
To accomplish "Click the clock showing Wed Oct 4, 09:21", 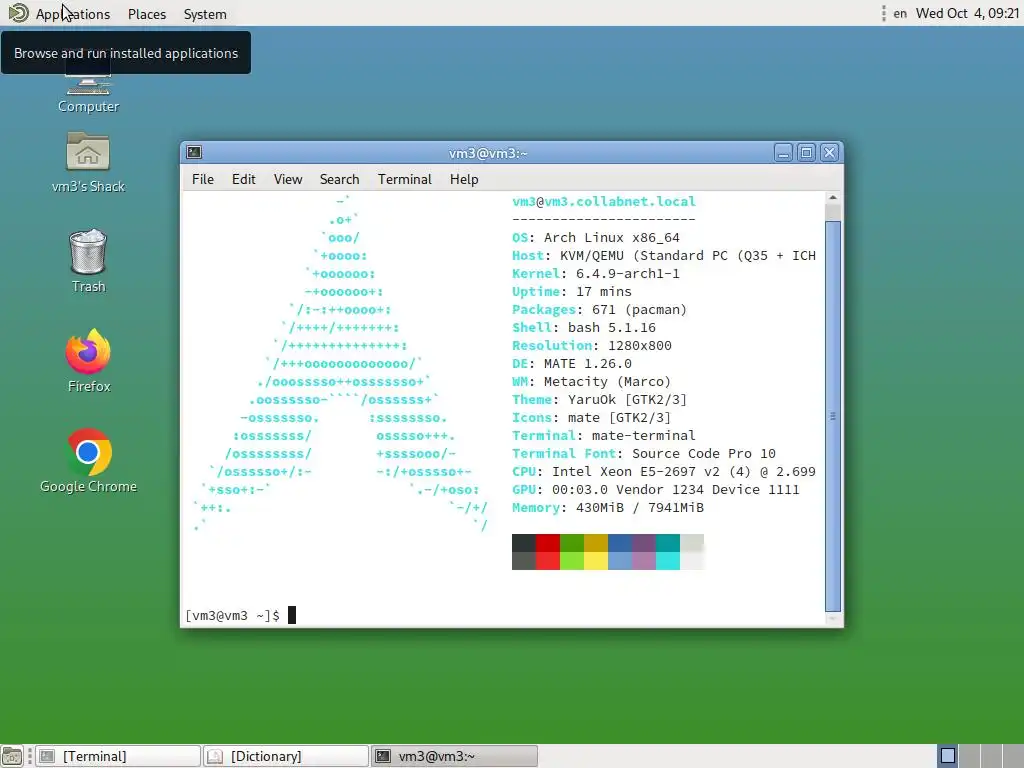I will point(967,14).
